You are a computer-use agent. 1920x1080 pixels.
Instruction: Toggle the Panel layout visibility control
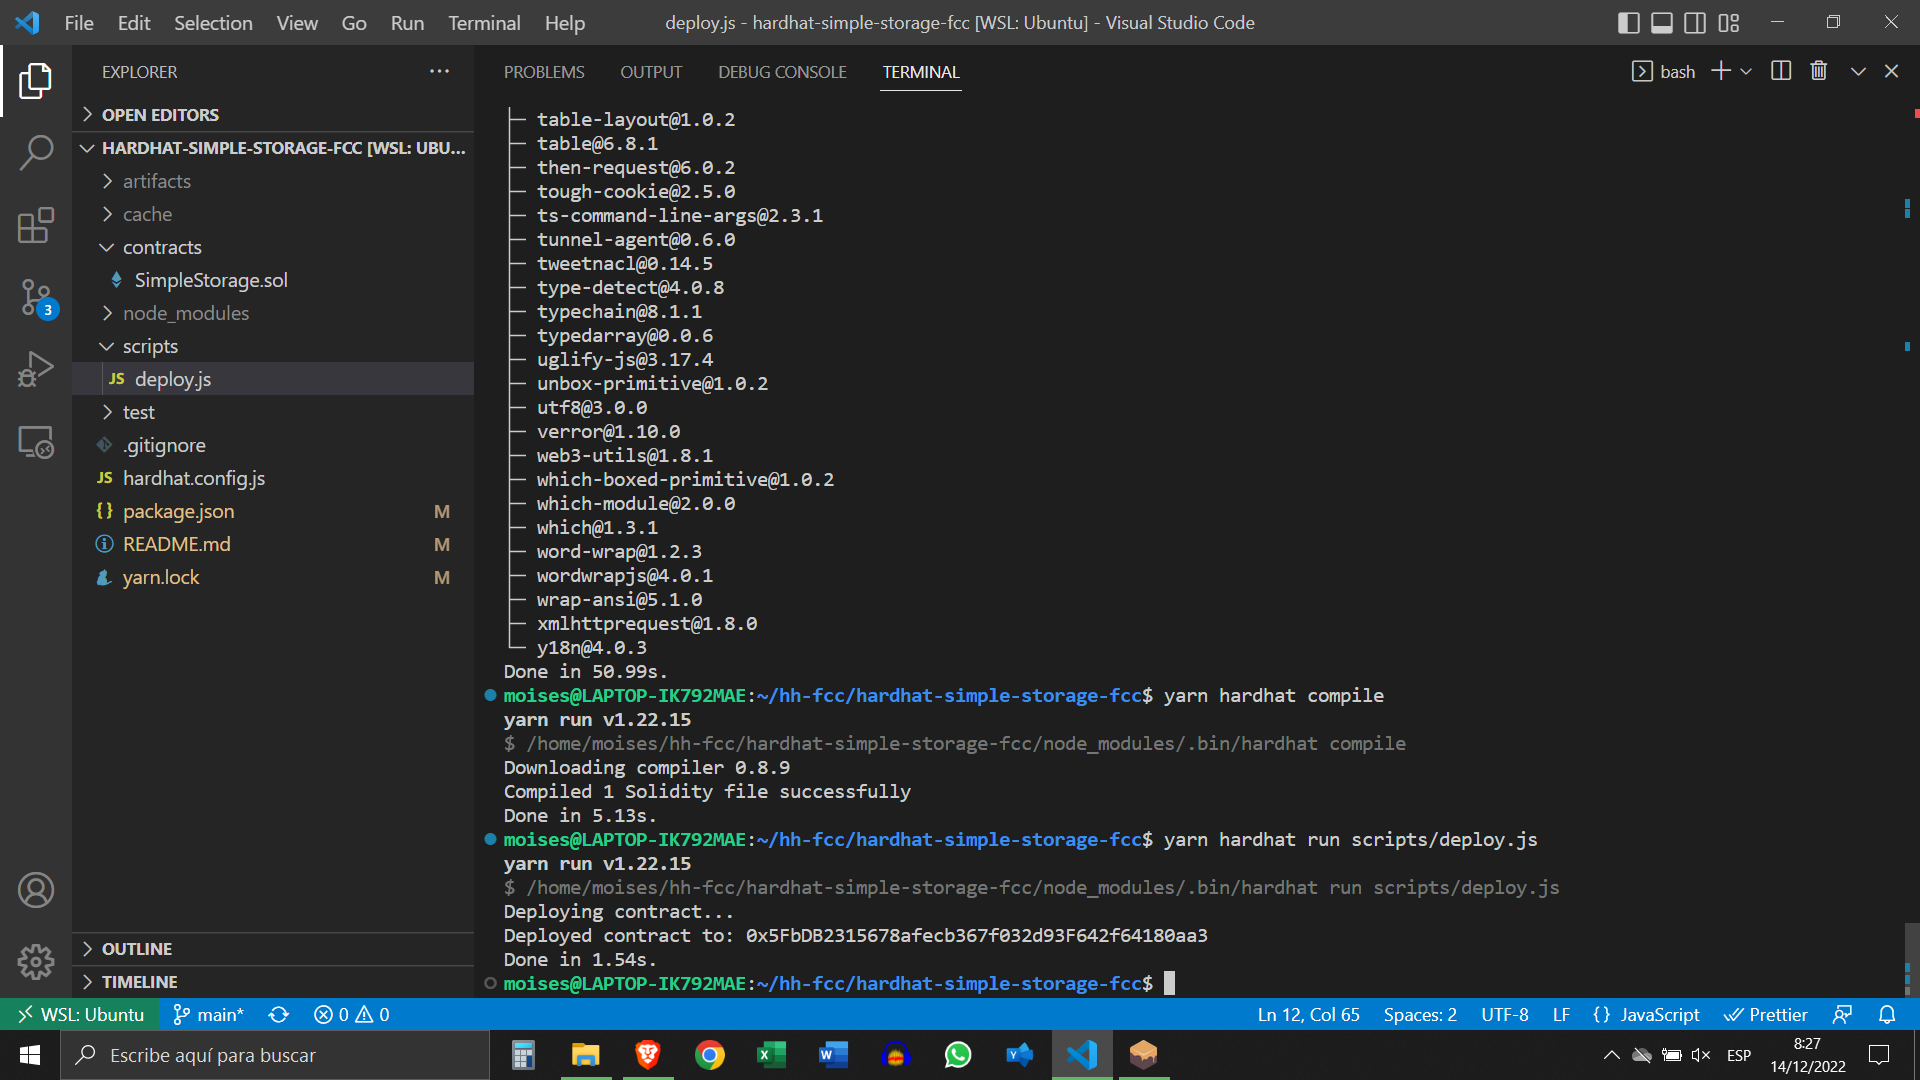(x=1660, y=22)
